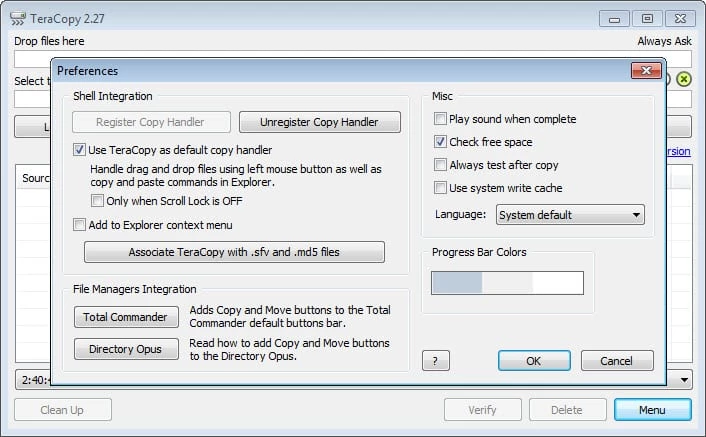Click the Progress Bar Colors swatch
706x437 pixels.
point(507,283)
